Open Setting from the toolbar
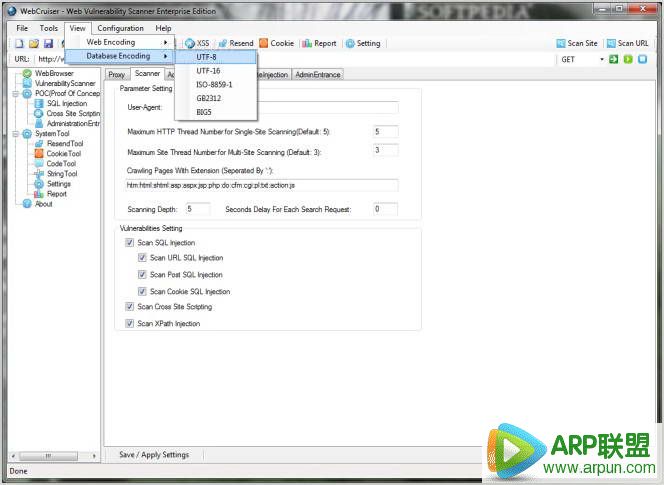The image size is (664, 485). (x=363, y=43)
